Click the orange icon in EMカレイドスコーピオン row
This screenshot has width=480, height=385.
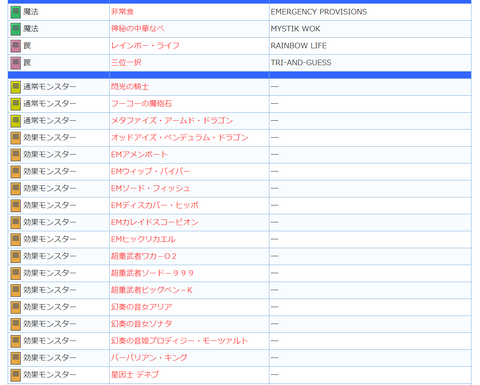(16, 223)
